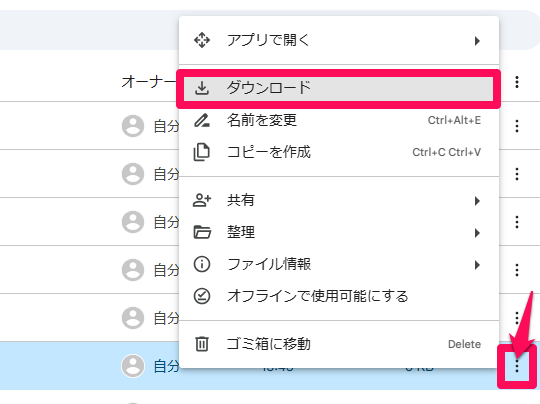Screen dimensions: 540x404
Task: Open the three-dot menu of the highlighted blue row
Action: pyautogui.click(x=517, y=366)
